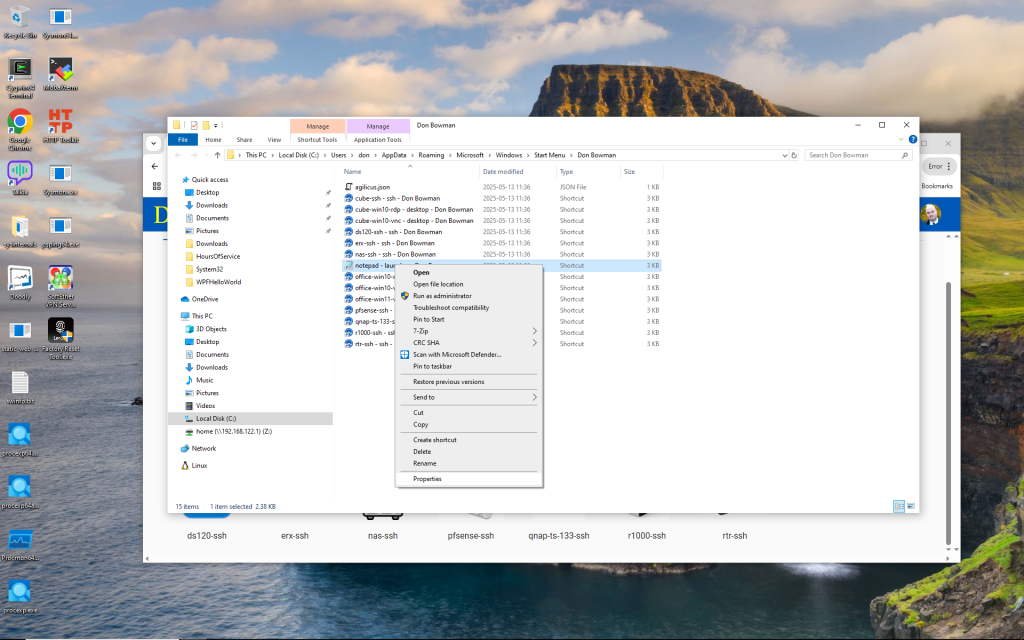Click the Up arrow navigation button
This screenshot has width=1024, height=640.
[x=218, y=155]
